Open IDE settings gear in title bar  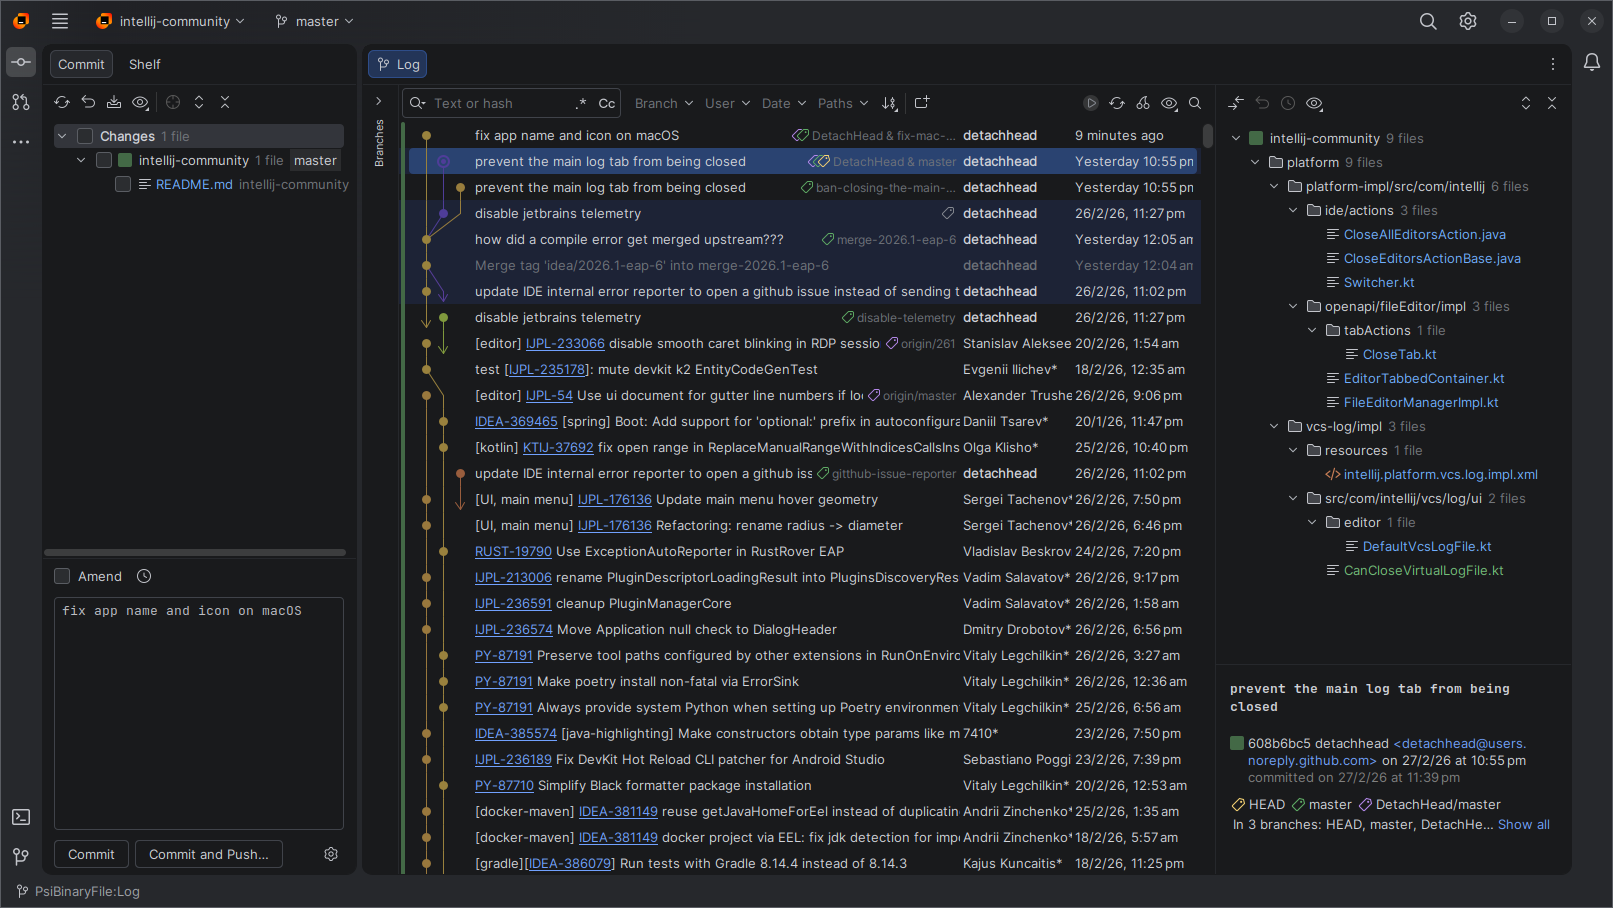tap(1468, 21)
